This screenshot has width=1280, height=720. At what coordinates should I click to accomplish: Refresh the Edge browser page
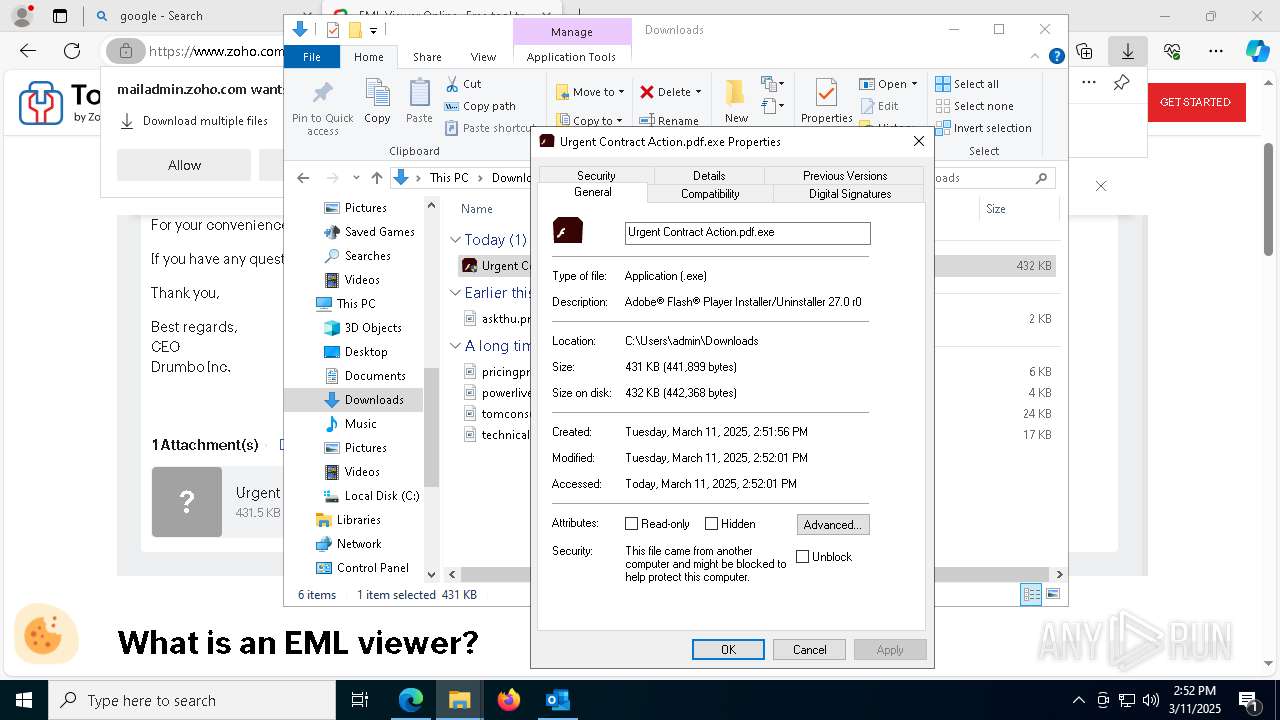click(72, 51)
